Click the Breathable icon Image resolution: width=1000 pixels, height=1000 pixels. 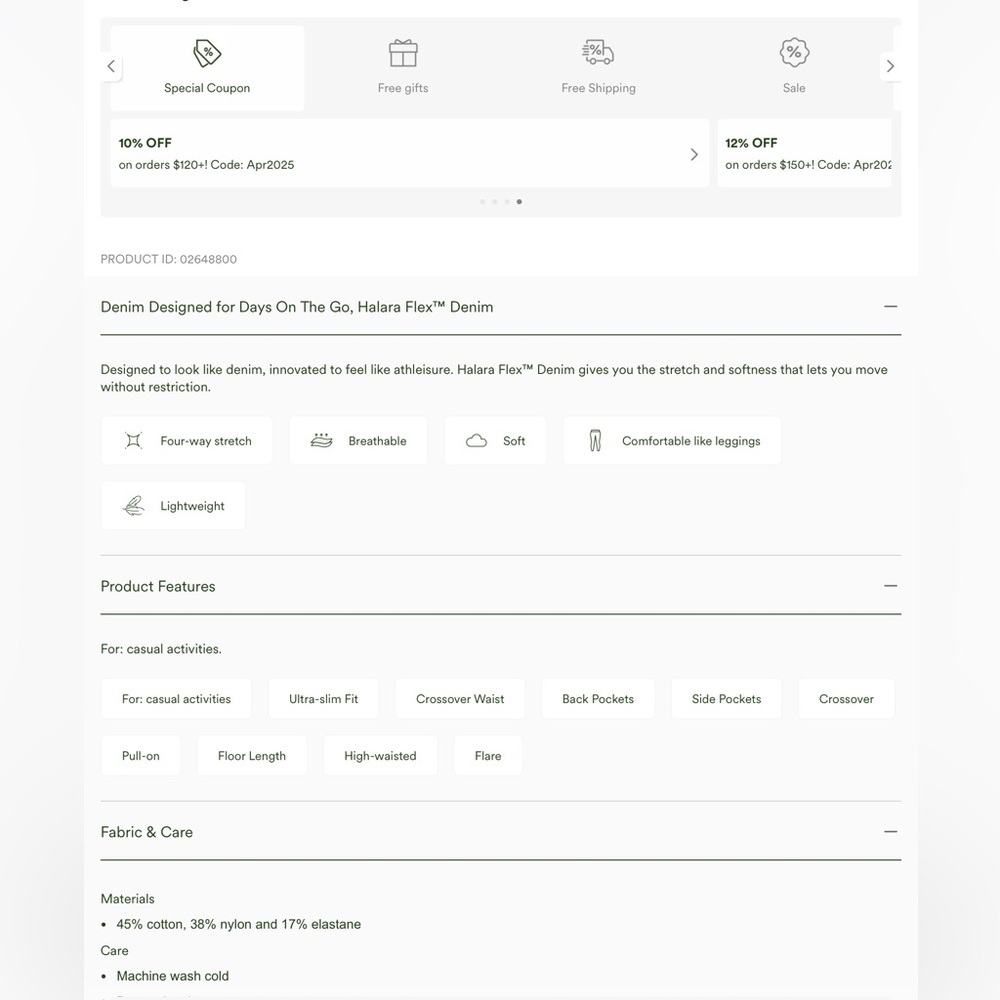click(x=321, y=441)
